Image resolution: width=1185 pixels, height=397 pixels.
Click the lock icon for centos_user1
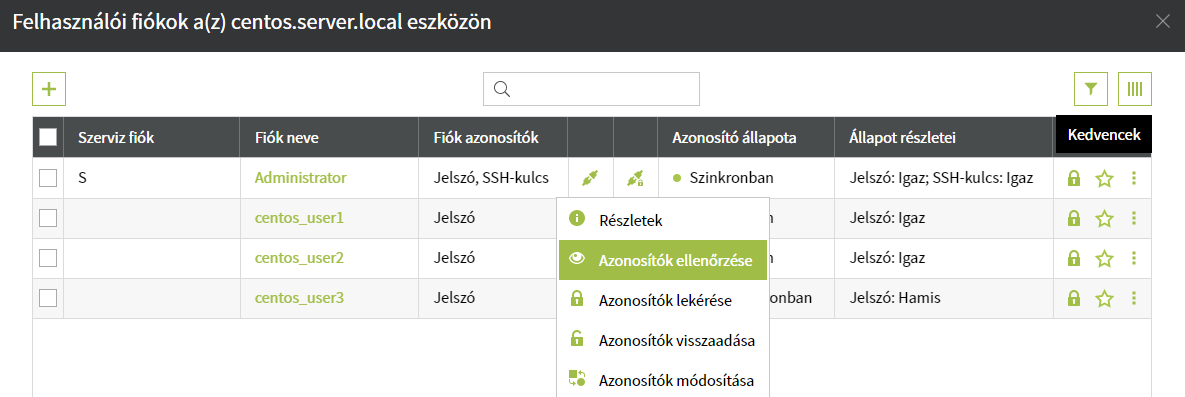click(1072, 219)
